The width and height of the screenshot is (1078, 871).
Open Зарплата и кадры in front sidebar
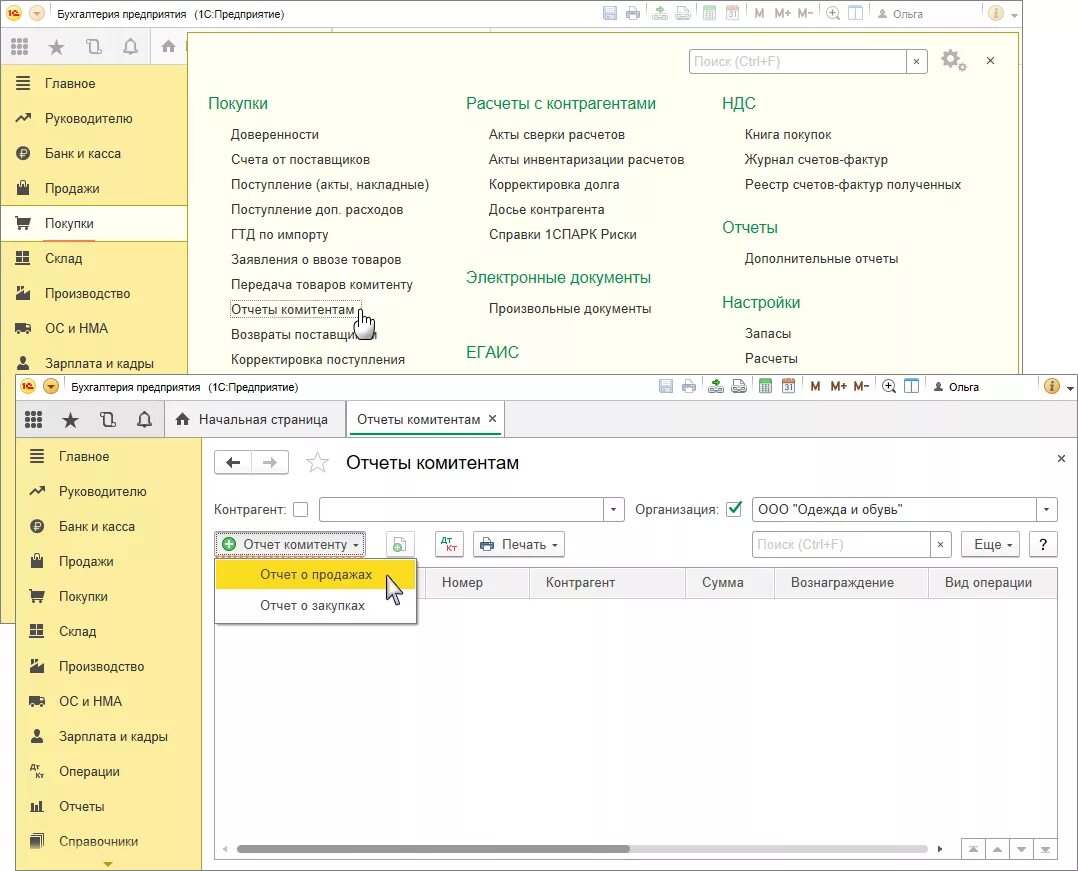pos(113,736)
